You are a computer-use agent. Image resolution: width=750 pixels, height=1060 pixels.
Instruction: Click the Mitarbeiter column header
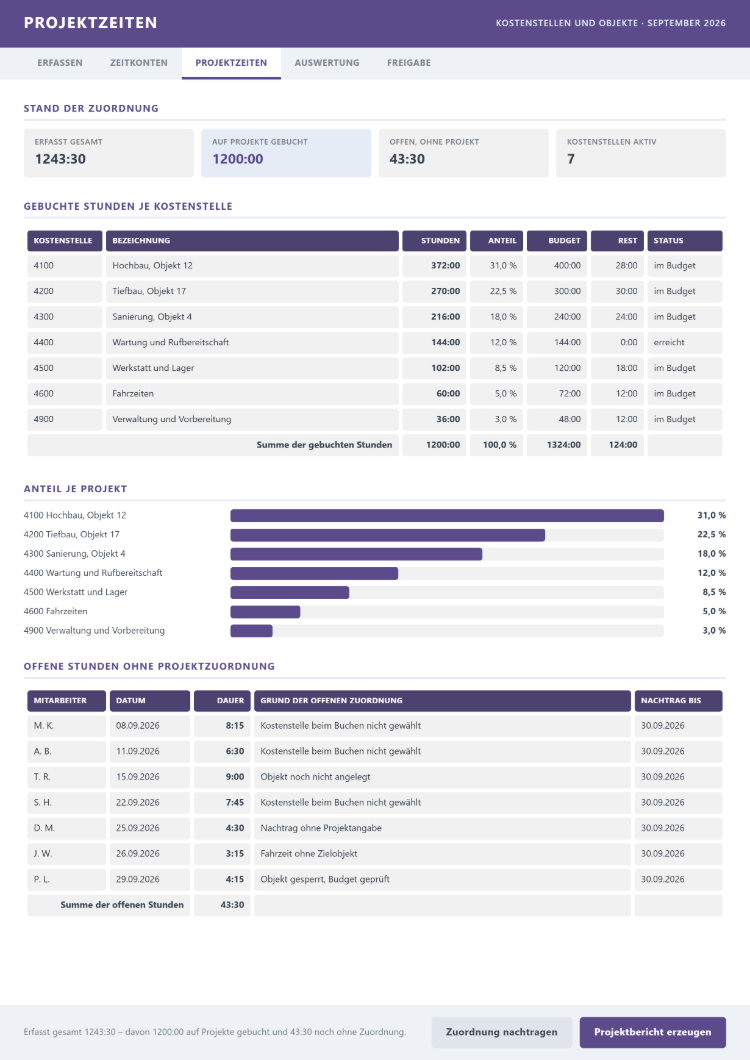coord(66,701)
